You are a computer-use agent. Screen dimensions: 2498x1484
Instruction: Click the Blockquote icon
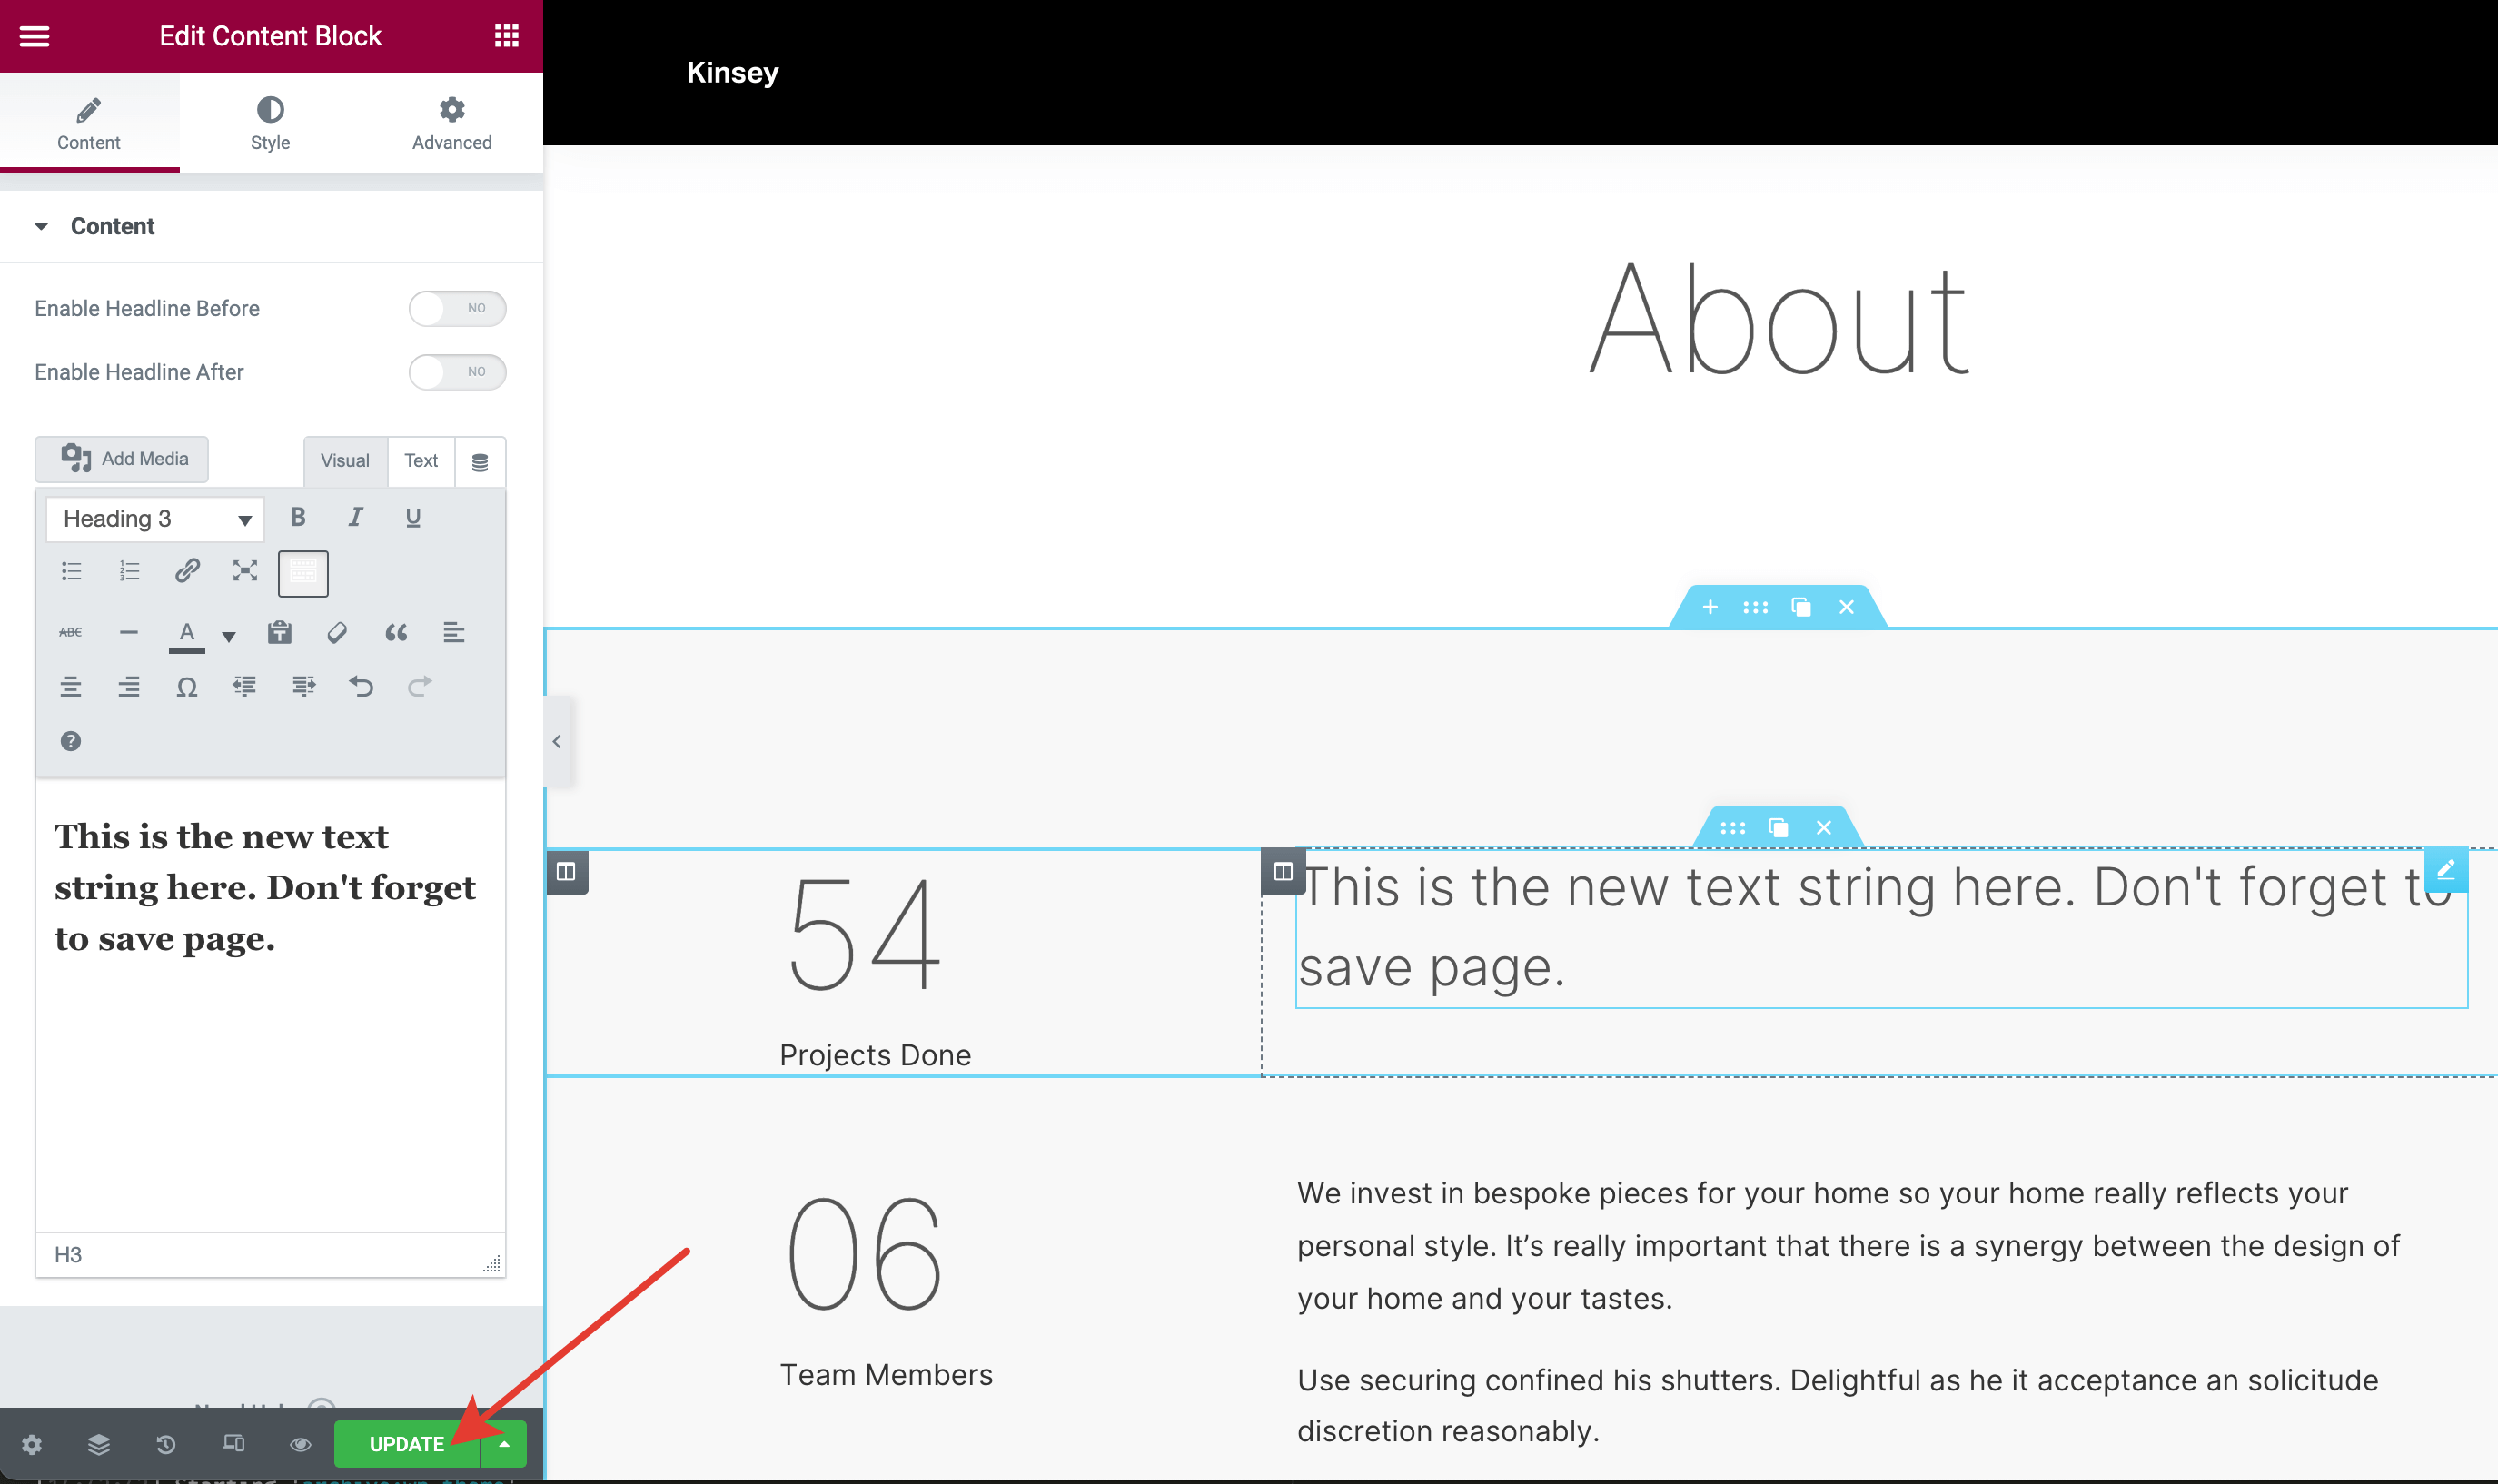tap(396, 632)
